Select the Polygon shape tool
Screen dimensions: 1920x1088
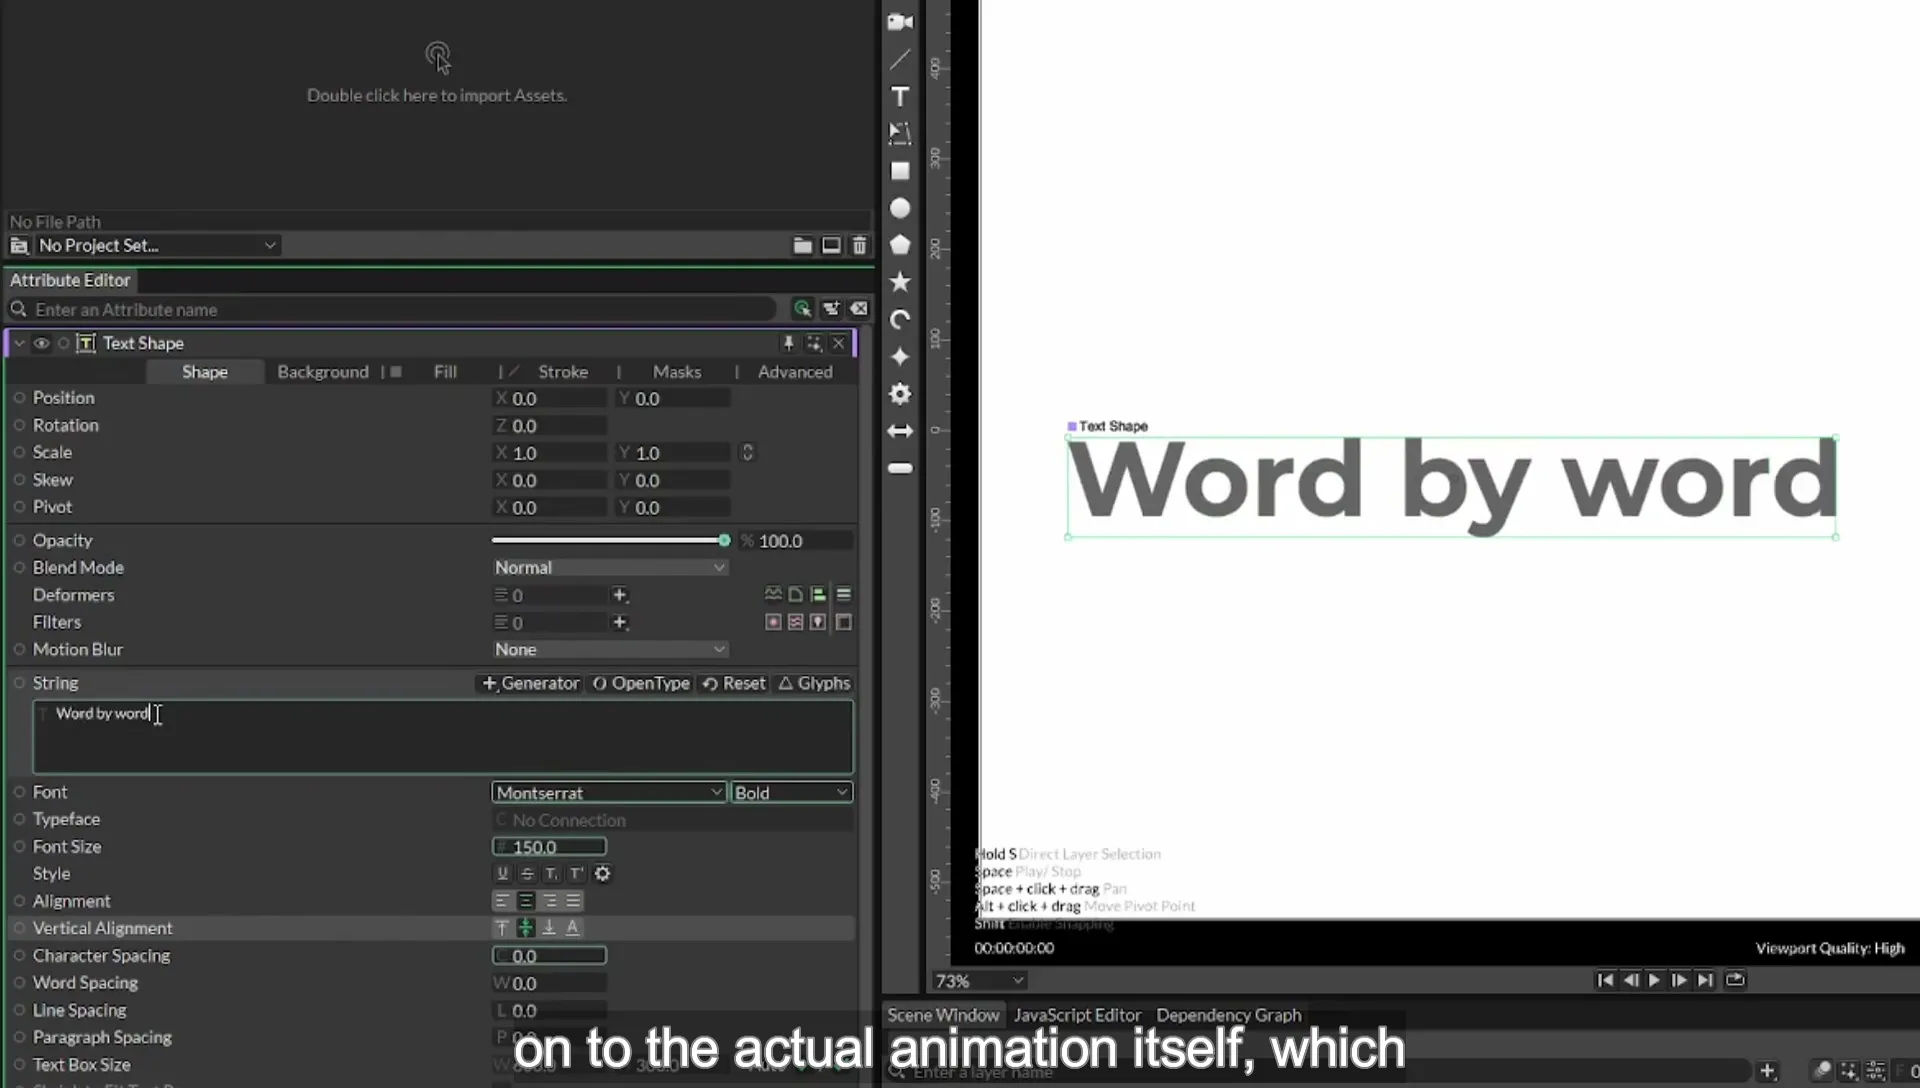pos(900,245)
